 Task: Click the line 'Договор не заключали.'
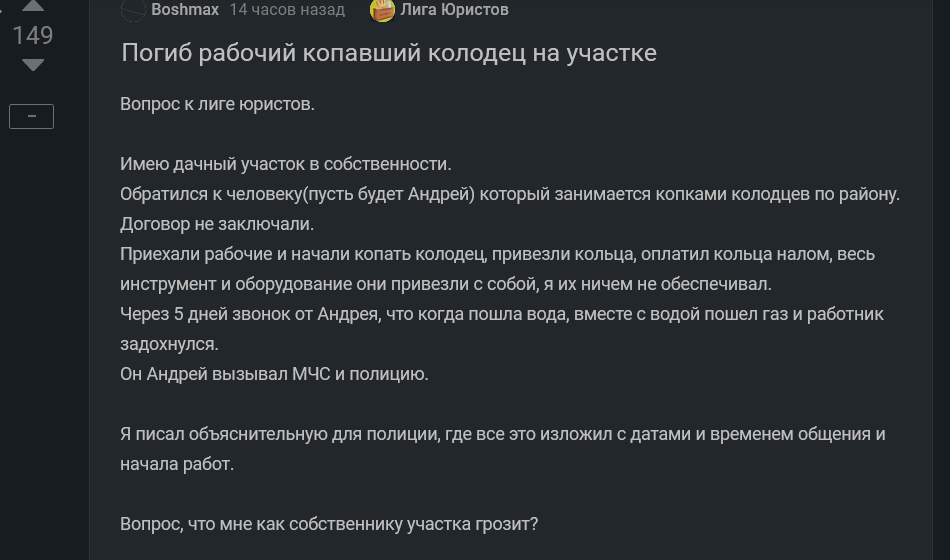[x=217, y=224]
